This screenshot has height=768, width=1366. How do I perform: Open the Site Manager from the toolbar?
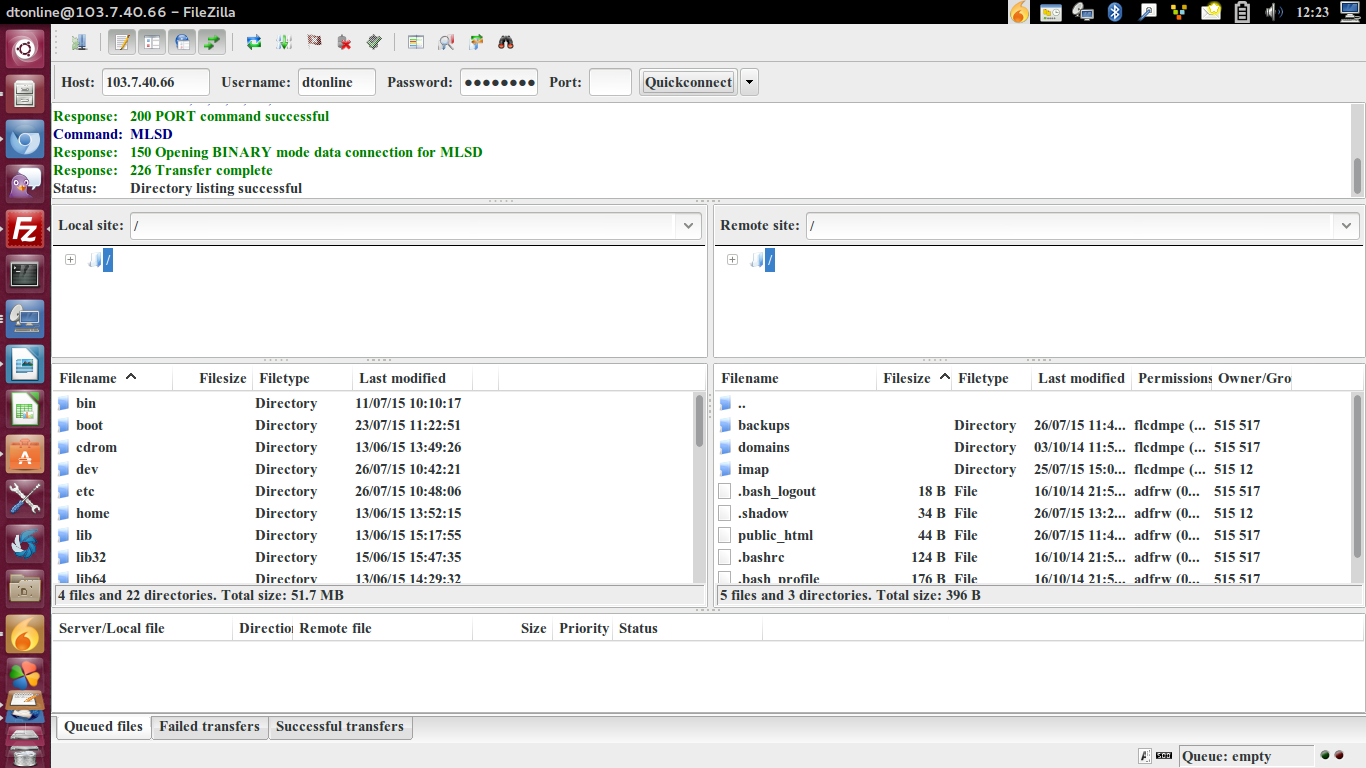click(x=79, y=42)
